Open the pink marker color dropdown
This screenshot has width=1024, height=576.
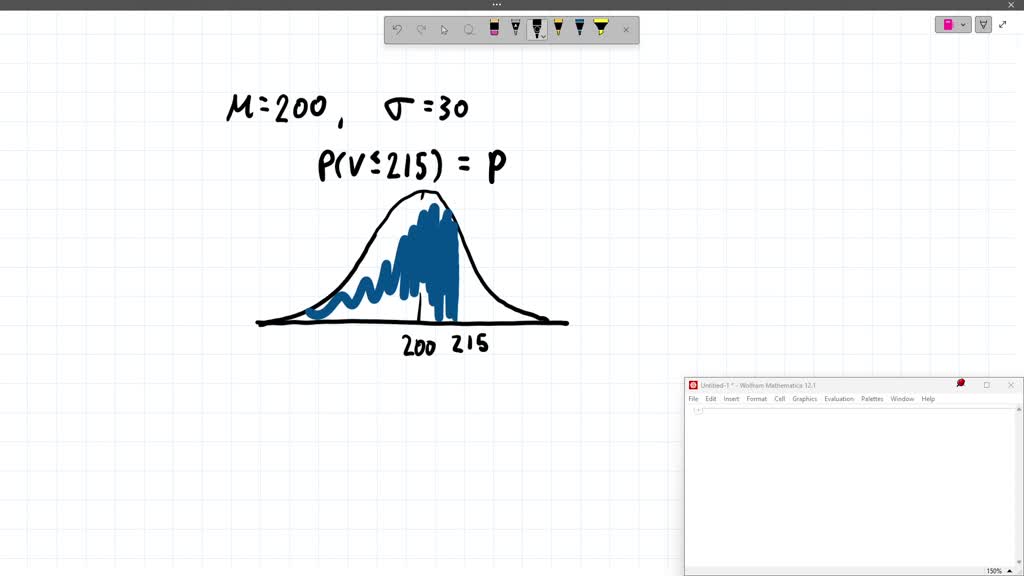pyautogui.click(x=962, y=24)
